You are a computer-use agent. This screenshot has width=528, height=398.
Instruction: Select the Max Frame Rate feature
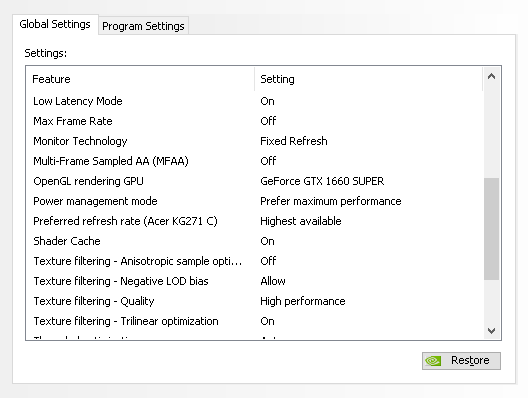click(73, 121)
